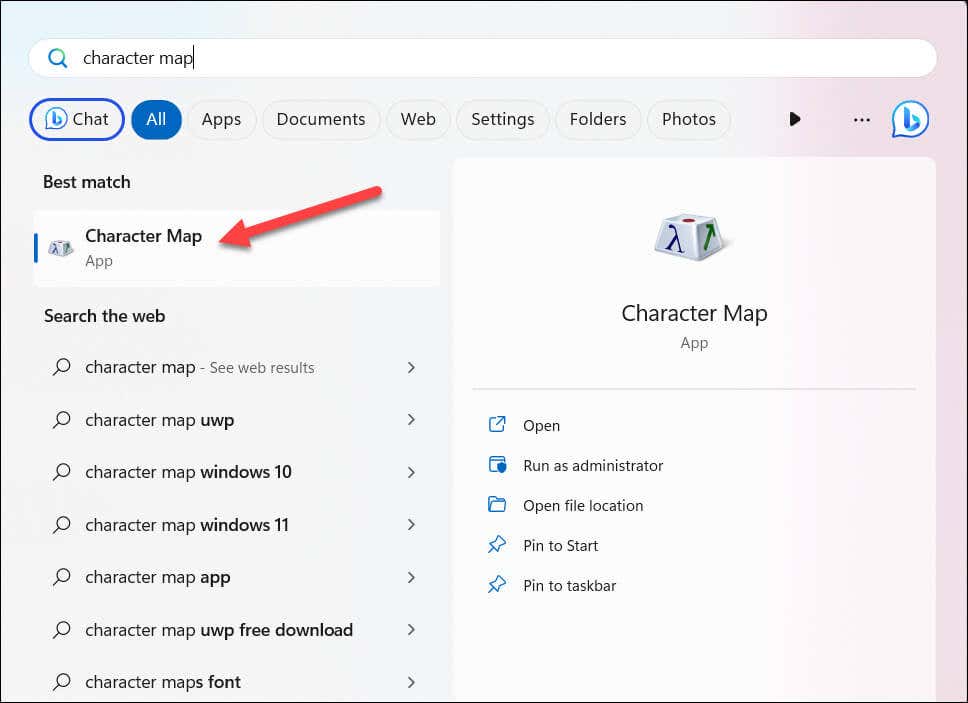Viewport: 968px width, 703px height.
Task: Open Bing Chat button
Action: pos(77,119)
